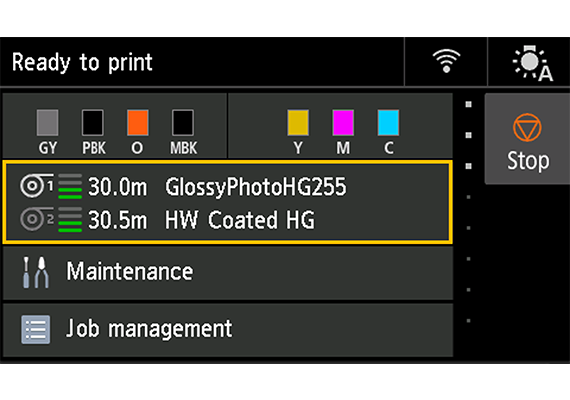
Task: Tap the Job management list icon
Action: (36, 329)
